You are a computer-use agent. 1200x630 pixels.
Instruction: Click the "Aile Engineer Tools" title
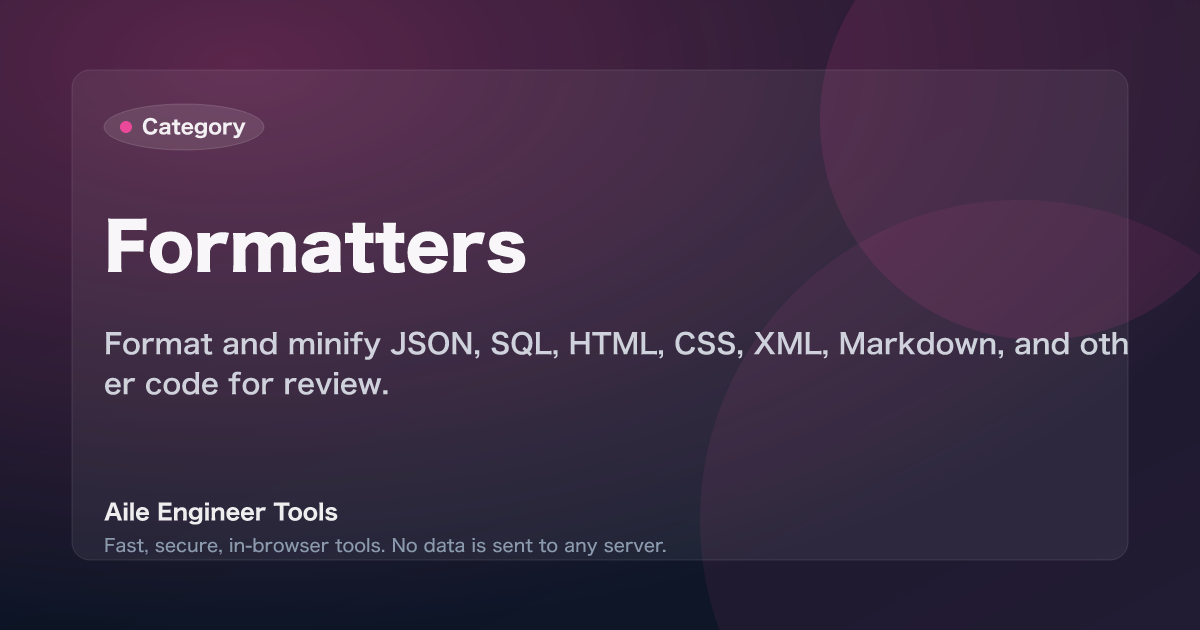point(221,512)
